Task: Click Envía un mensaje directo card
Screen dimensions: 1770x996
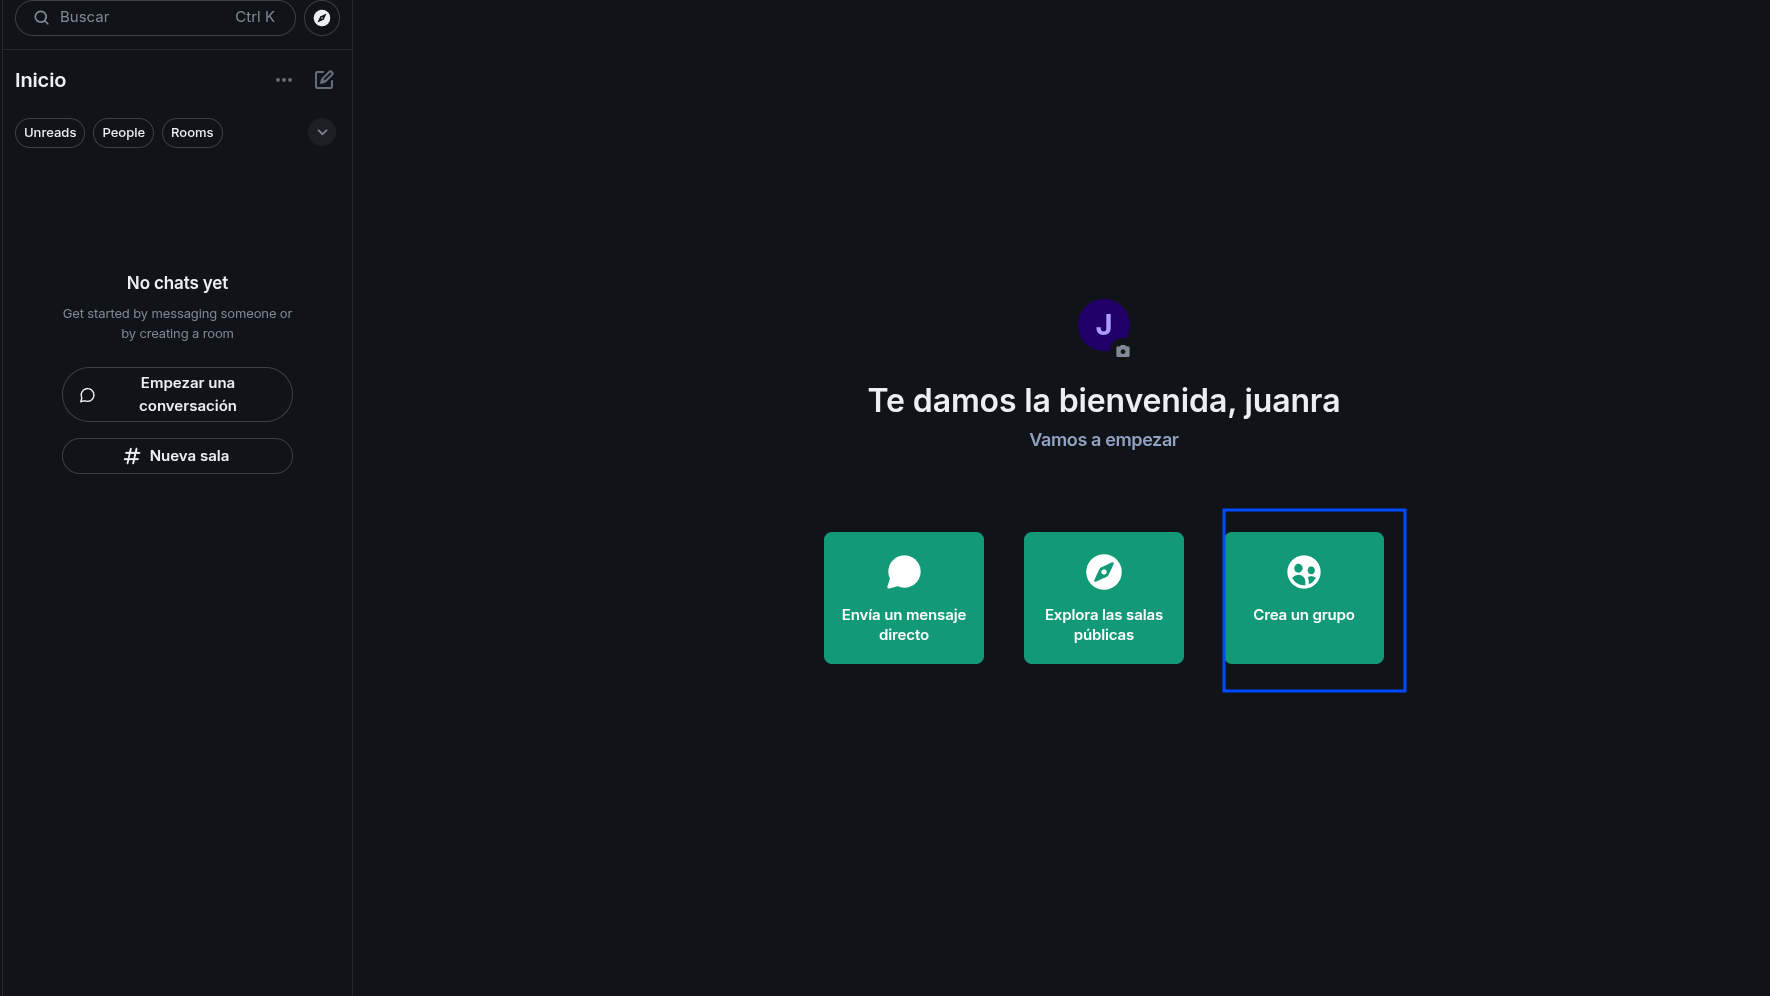Action: [x=904, y=598]
